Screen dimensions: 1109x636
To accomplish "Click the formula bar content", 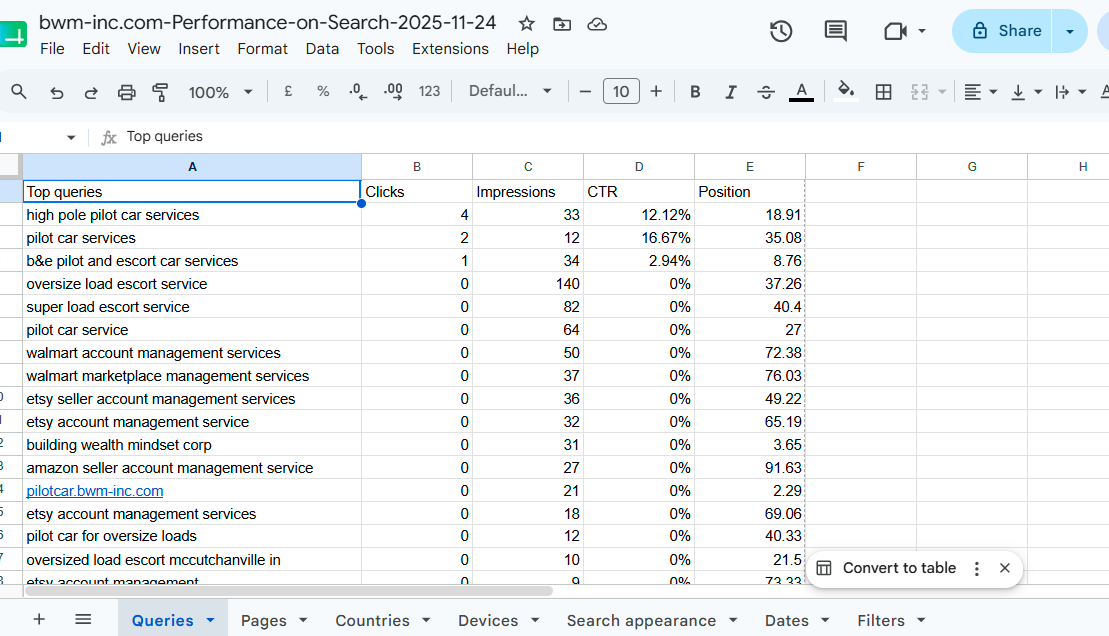I will click(x=165, y=137).
